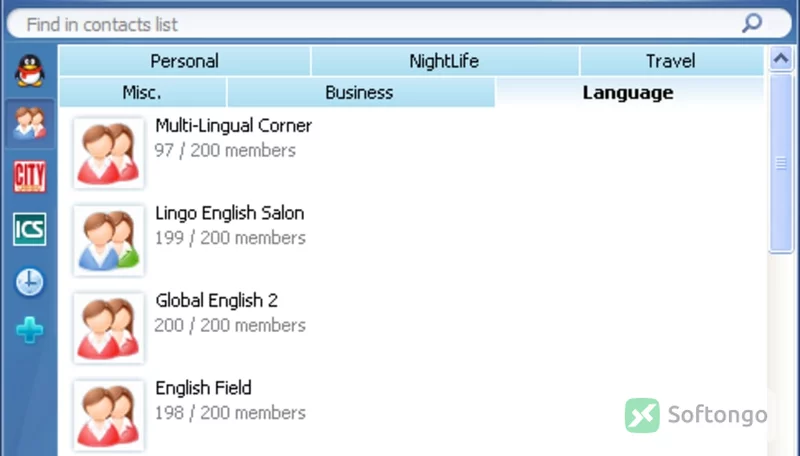Image resolution: width=800 pixels, height=456 pixels.
Task: Select the Multi-Lingual Corner group name
Action: [x=234, y=125]
